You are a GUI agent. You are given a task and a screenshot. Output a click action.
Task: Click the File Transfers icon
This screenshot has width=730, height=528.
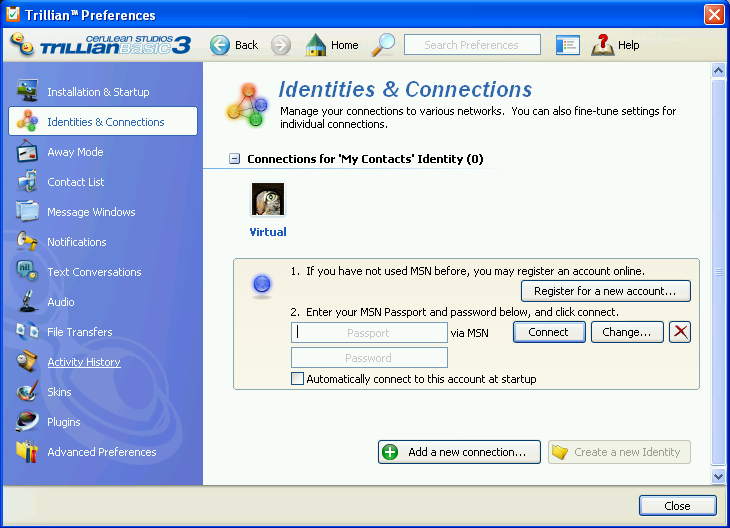[x=27, y=331]
